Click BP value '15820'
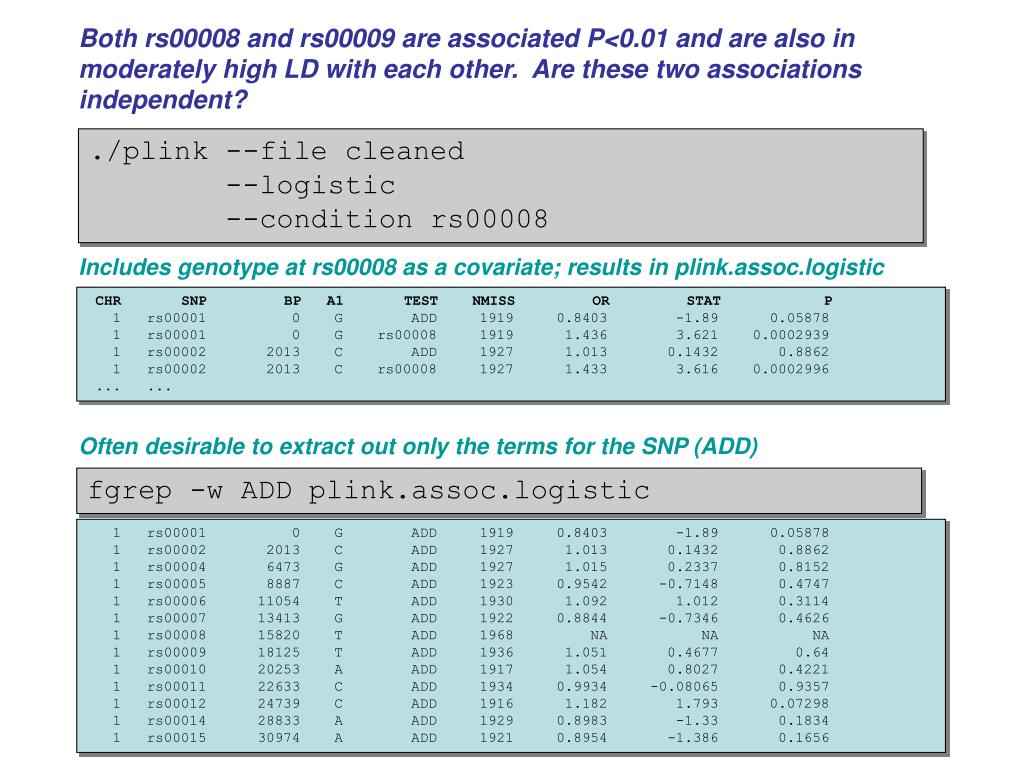The image size is (1024, 768). pyautogui.click(x=279, y=635)
